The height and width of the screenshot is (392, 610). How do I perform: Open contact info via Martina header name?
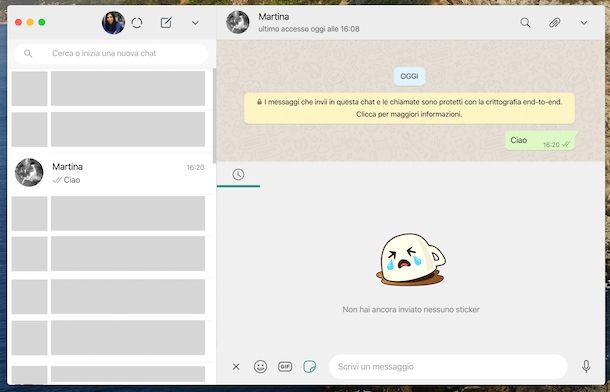point(273,17)
